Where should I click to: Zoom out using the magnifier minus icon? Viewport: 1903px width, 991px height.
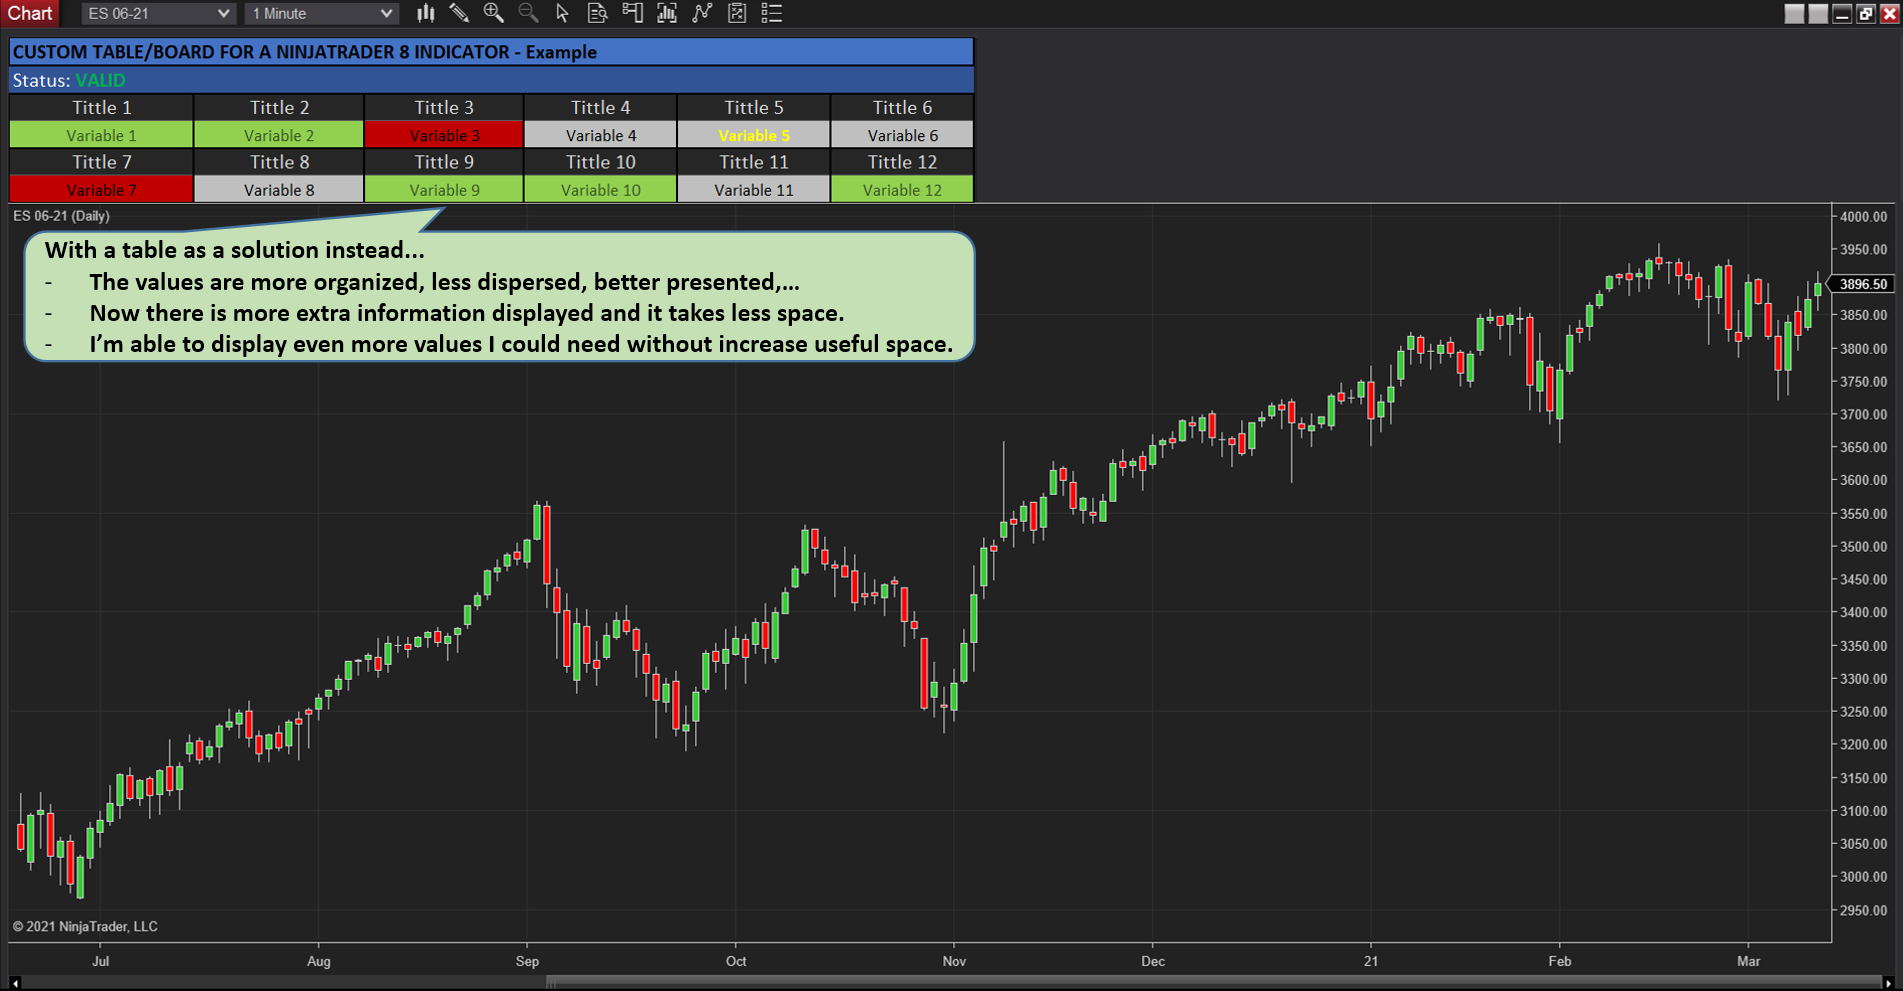coord(528,13)
